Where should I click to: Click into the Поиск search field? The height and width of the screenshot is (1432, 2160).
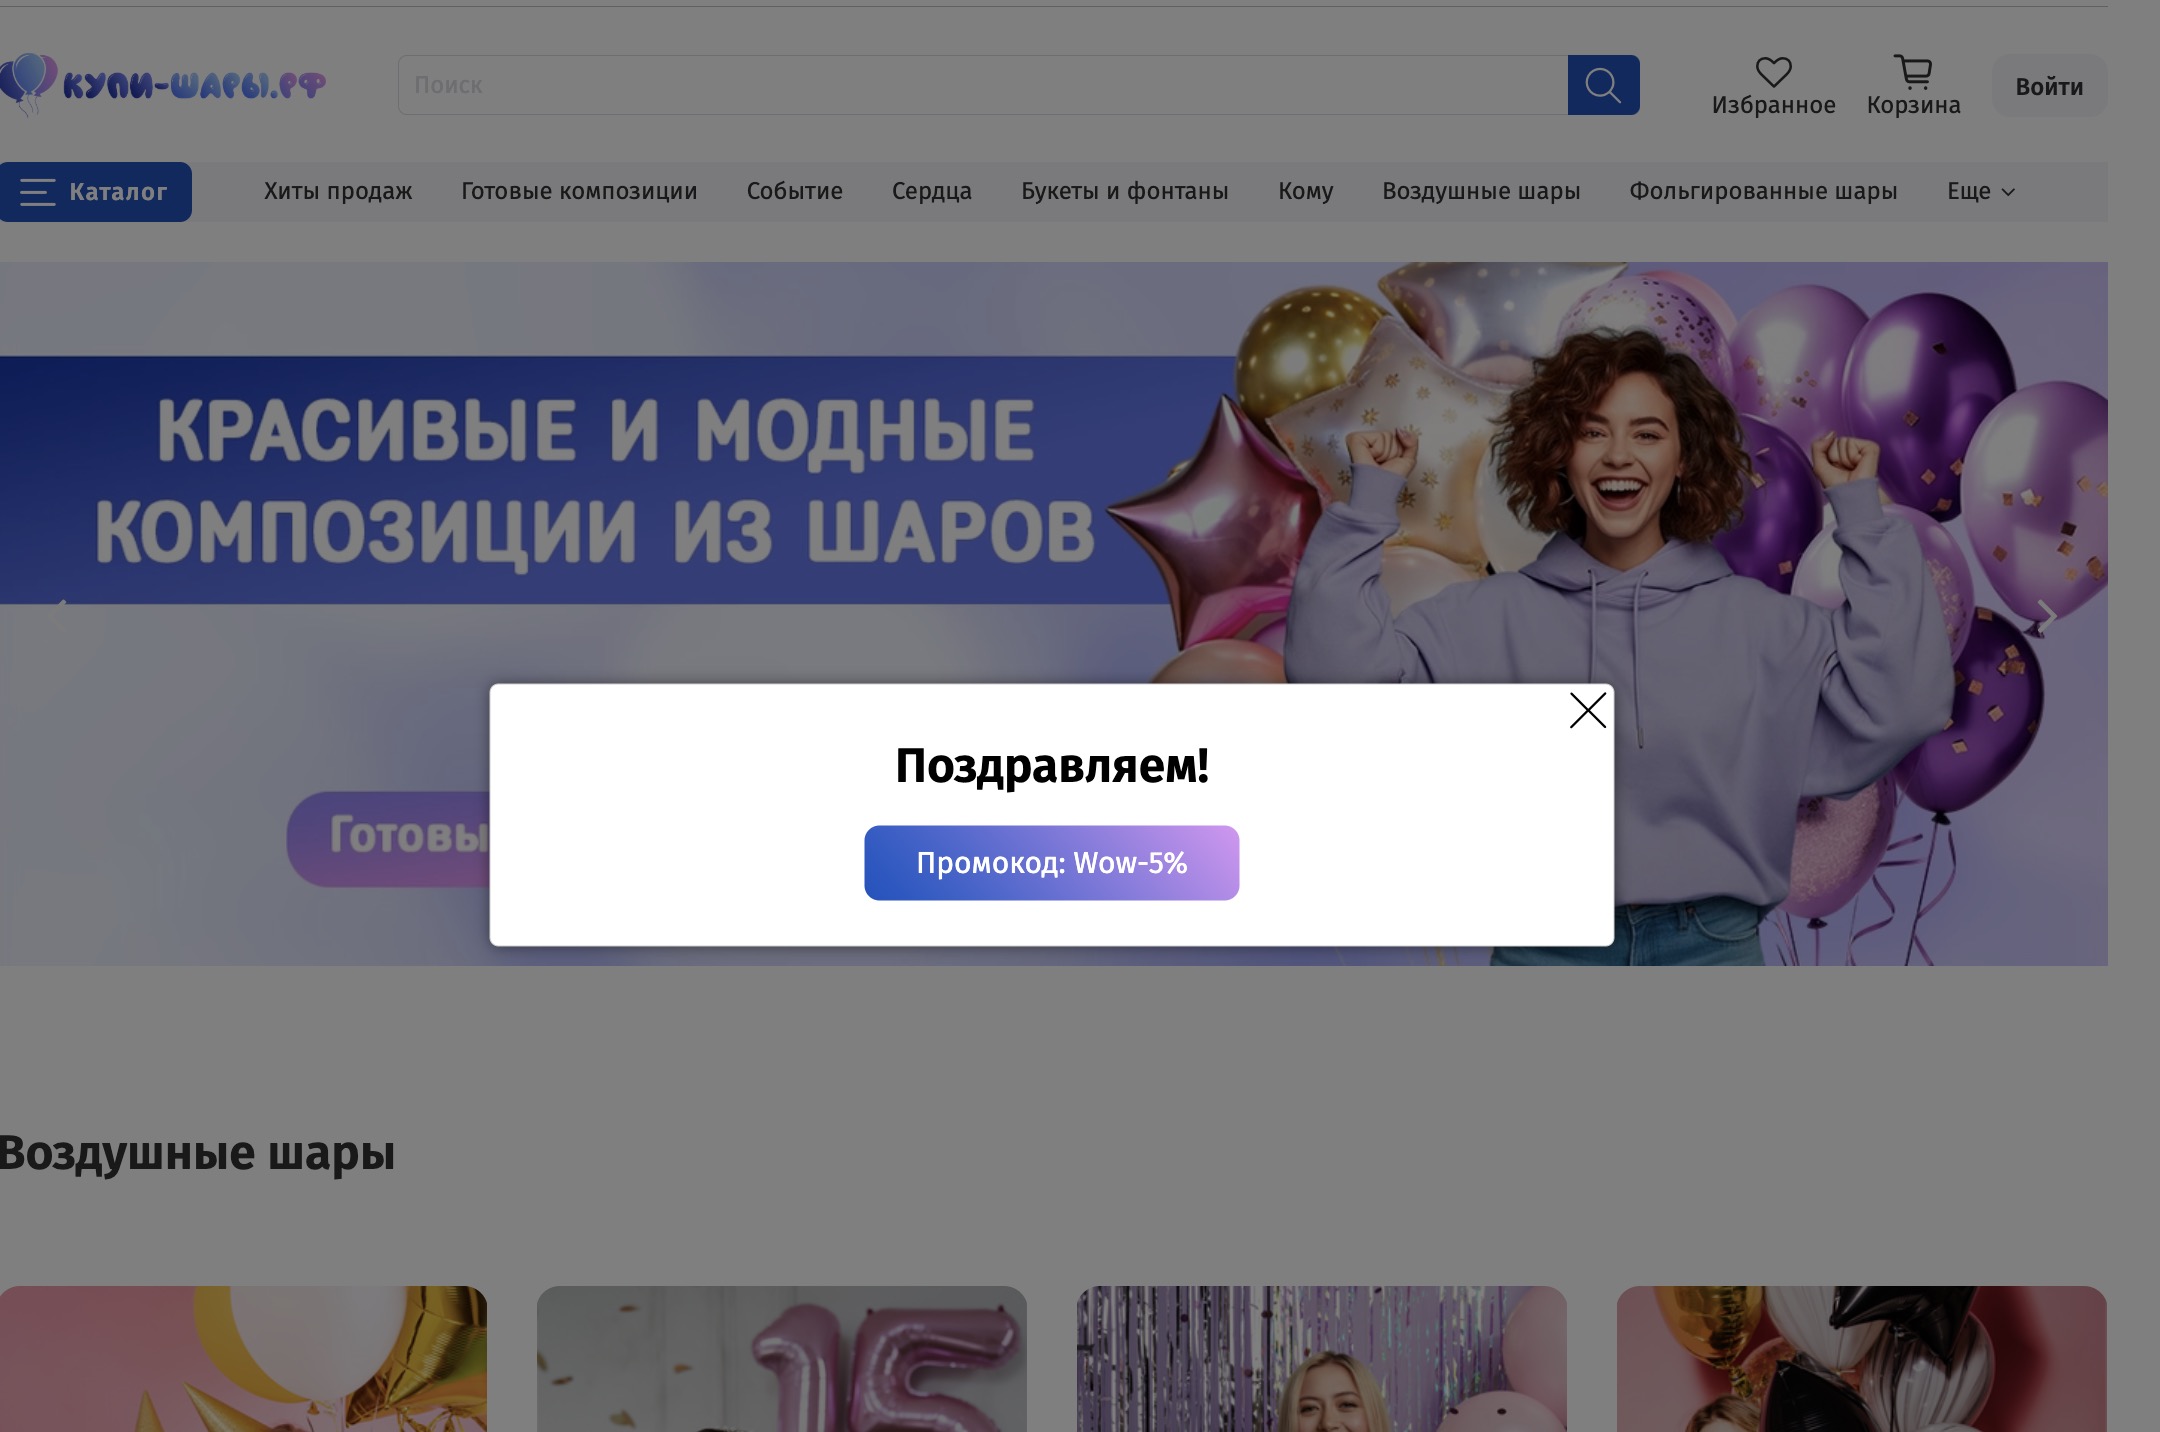point(980,85)
